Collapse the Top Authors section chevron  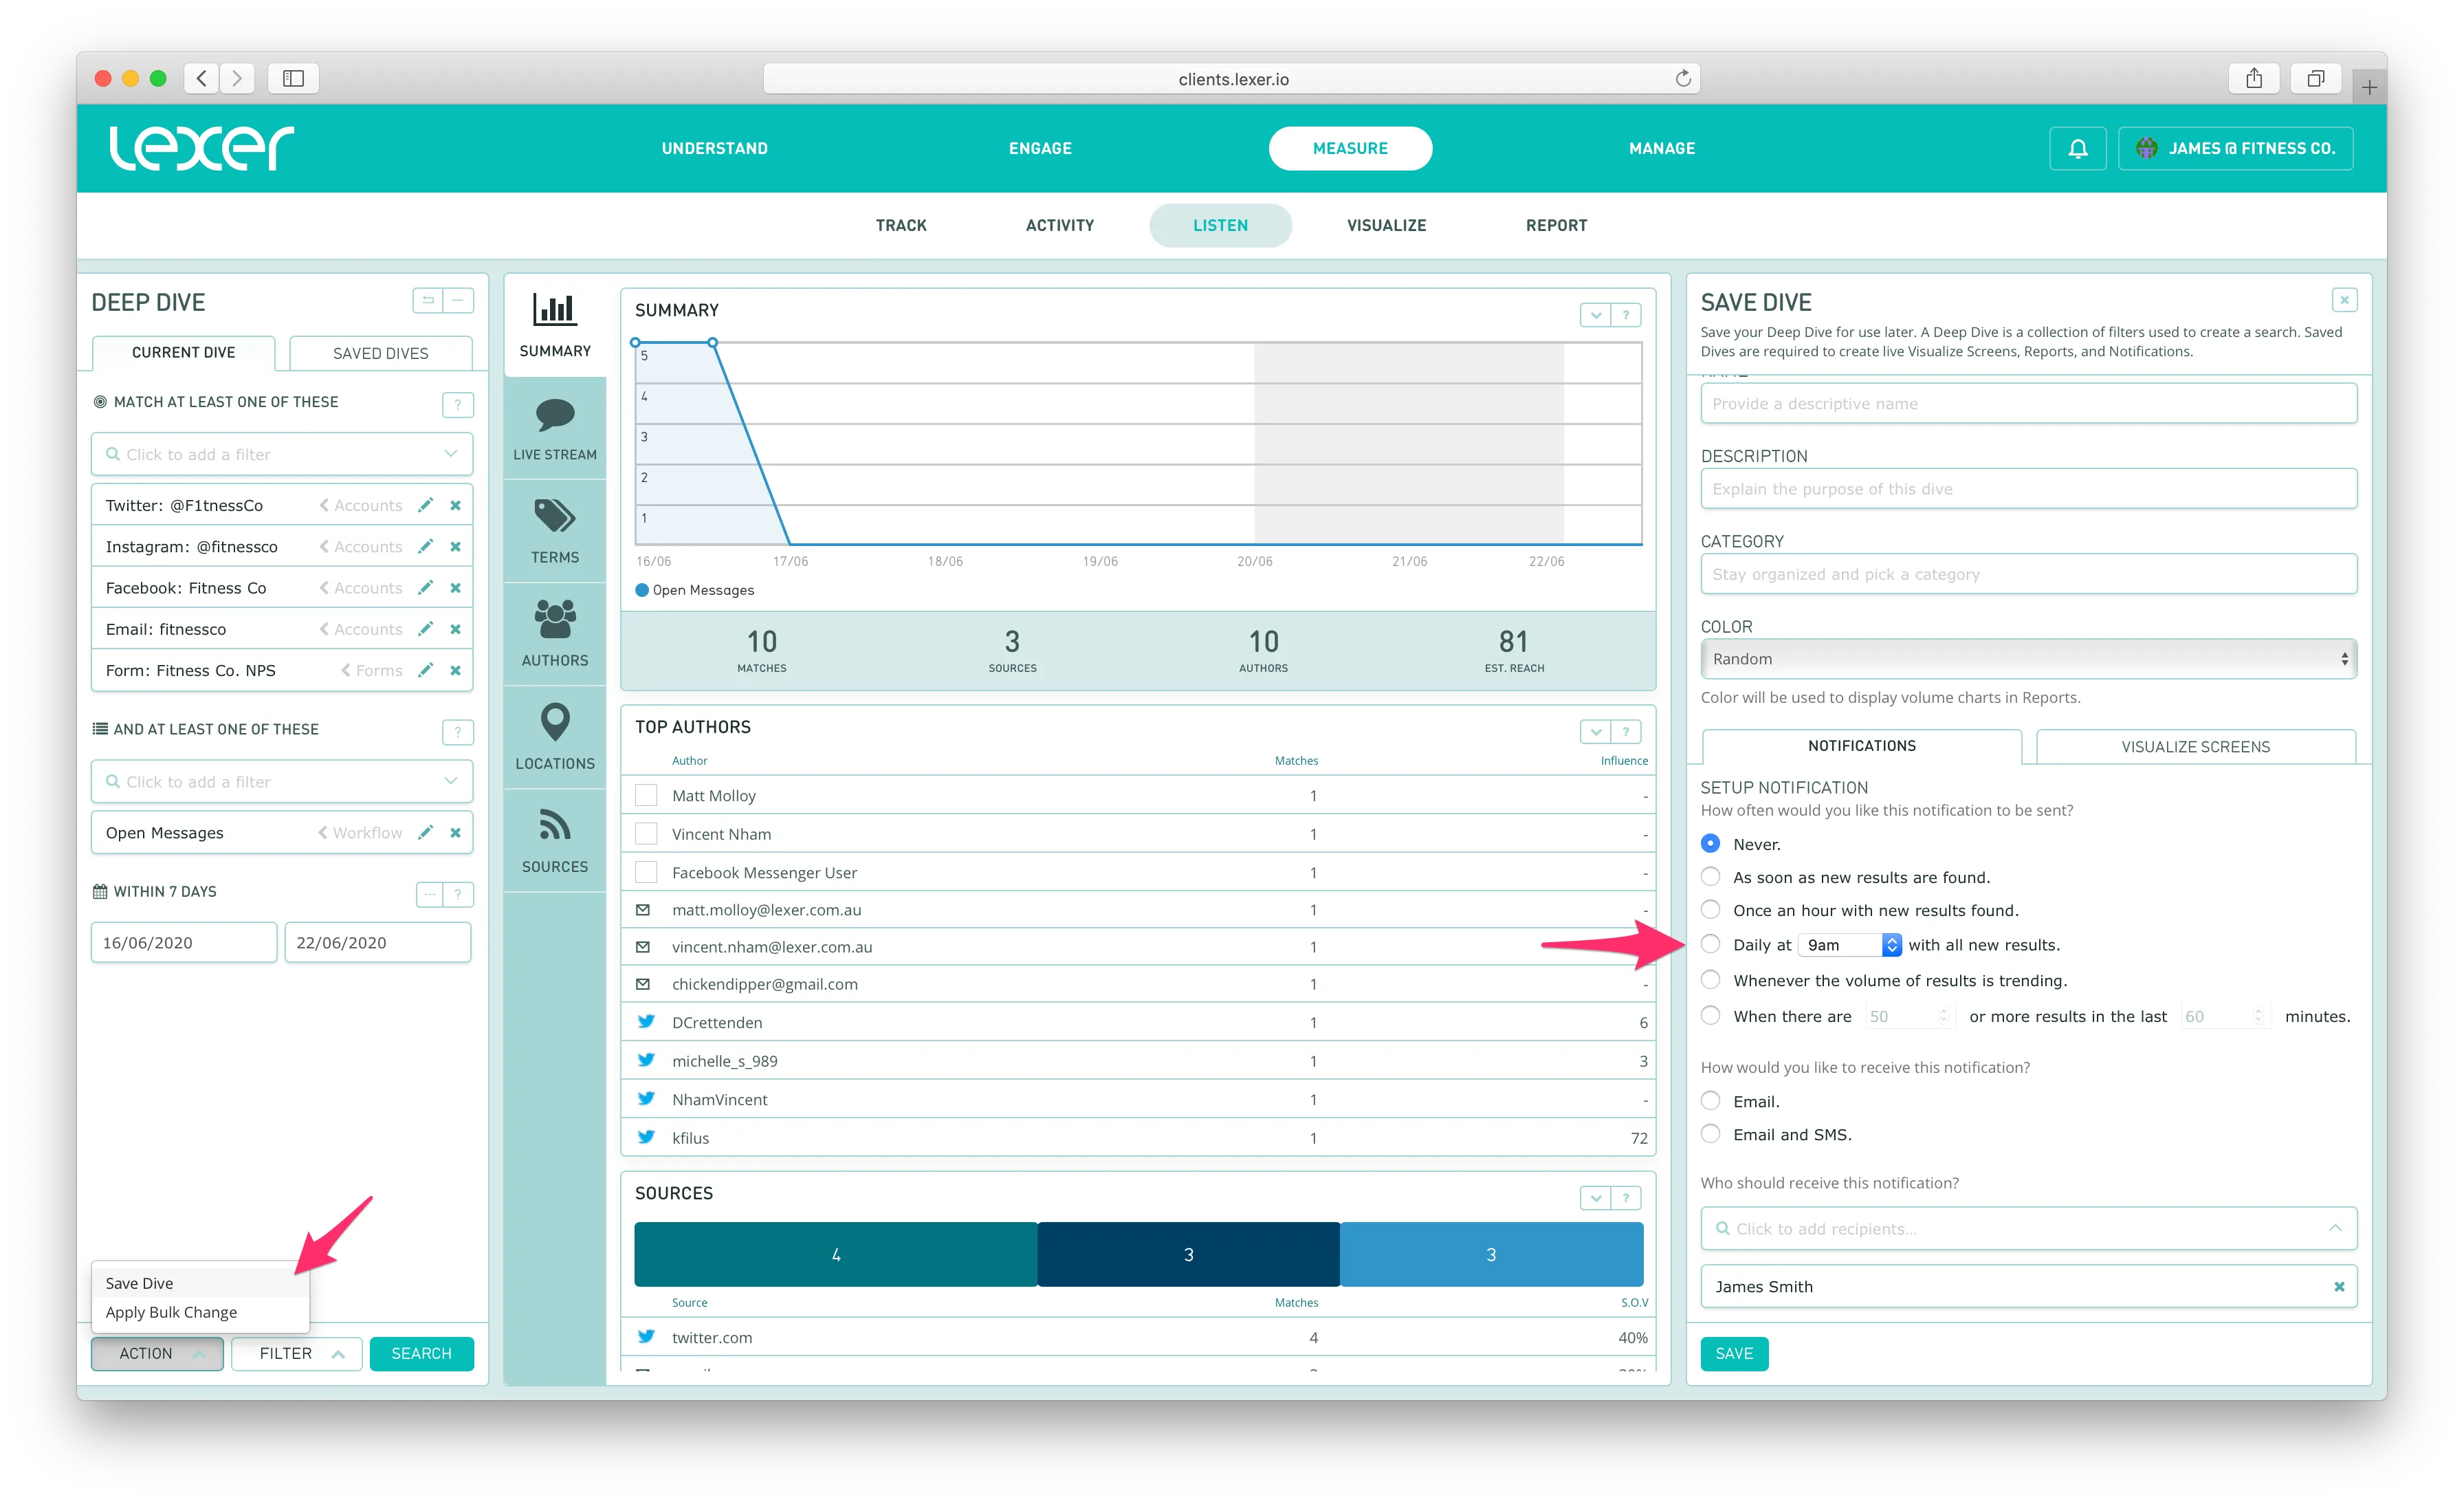(1595, 732)
